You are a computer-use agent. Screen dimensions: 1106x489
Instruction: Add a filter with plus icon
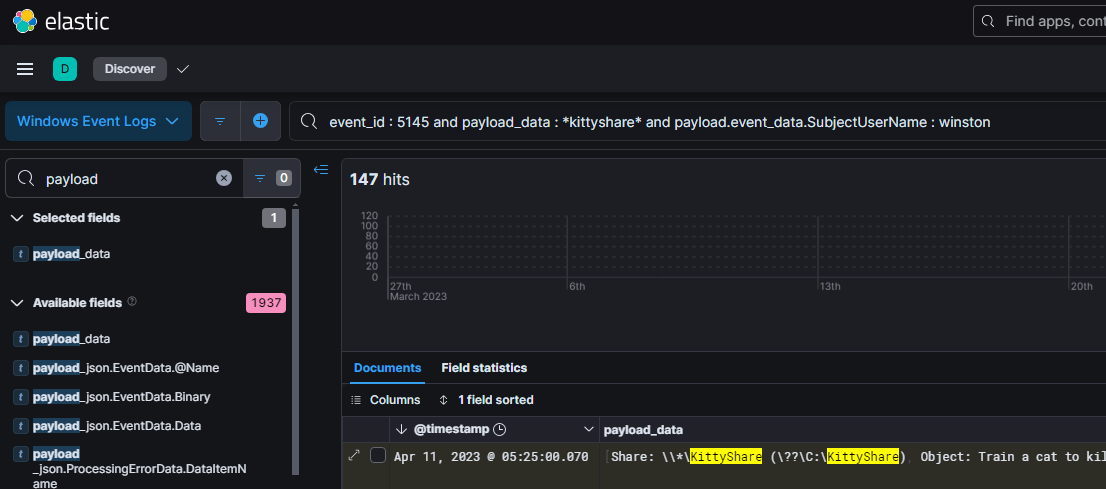point(260,121)
